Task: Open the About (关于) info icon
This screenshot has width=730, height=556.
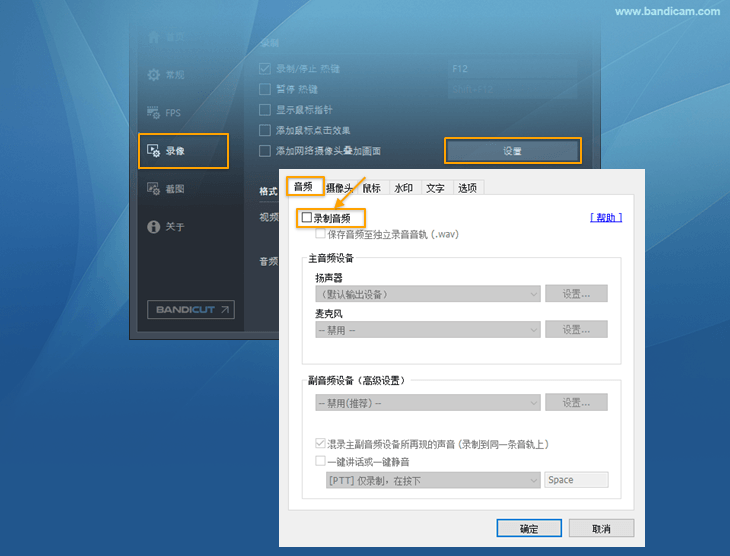Action: 154,227
